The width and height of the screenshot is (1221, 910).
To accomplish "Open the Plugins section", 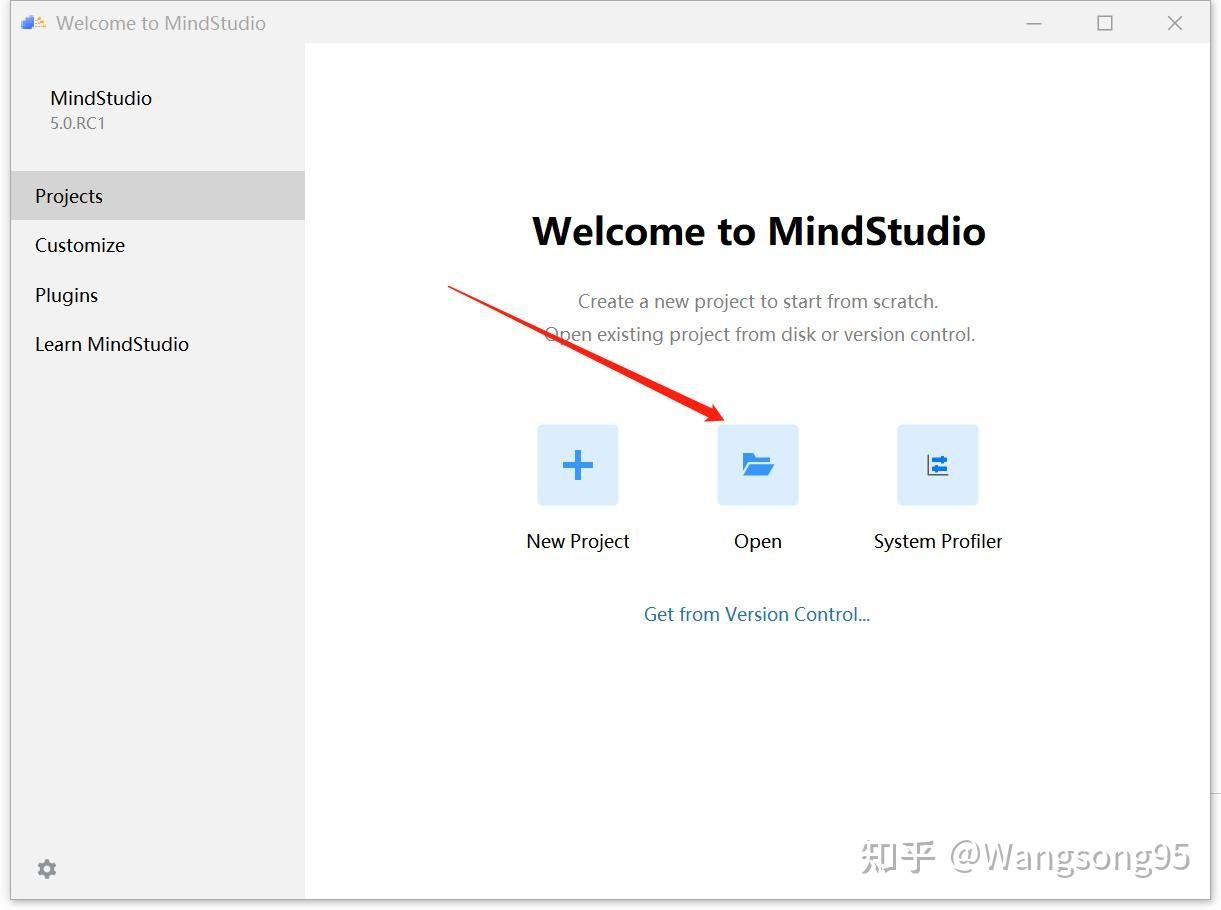I will coord(66,294).
